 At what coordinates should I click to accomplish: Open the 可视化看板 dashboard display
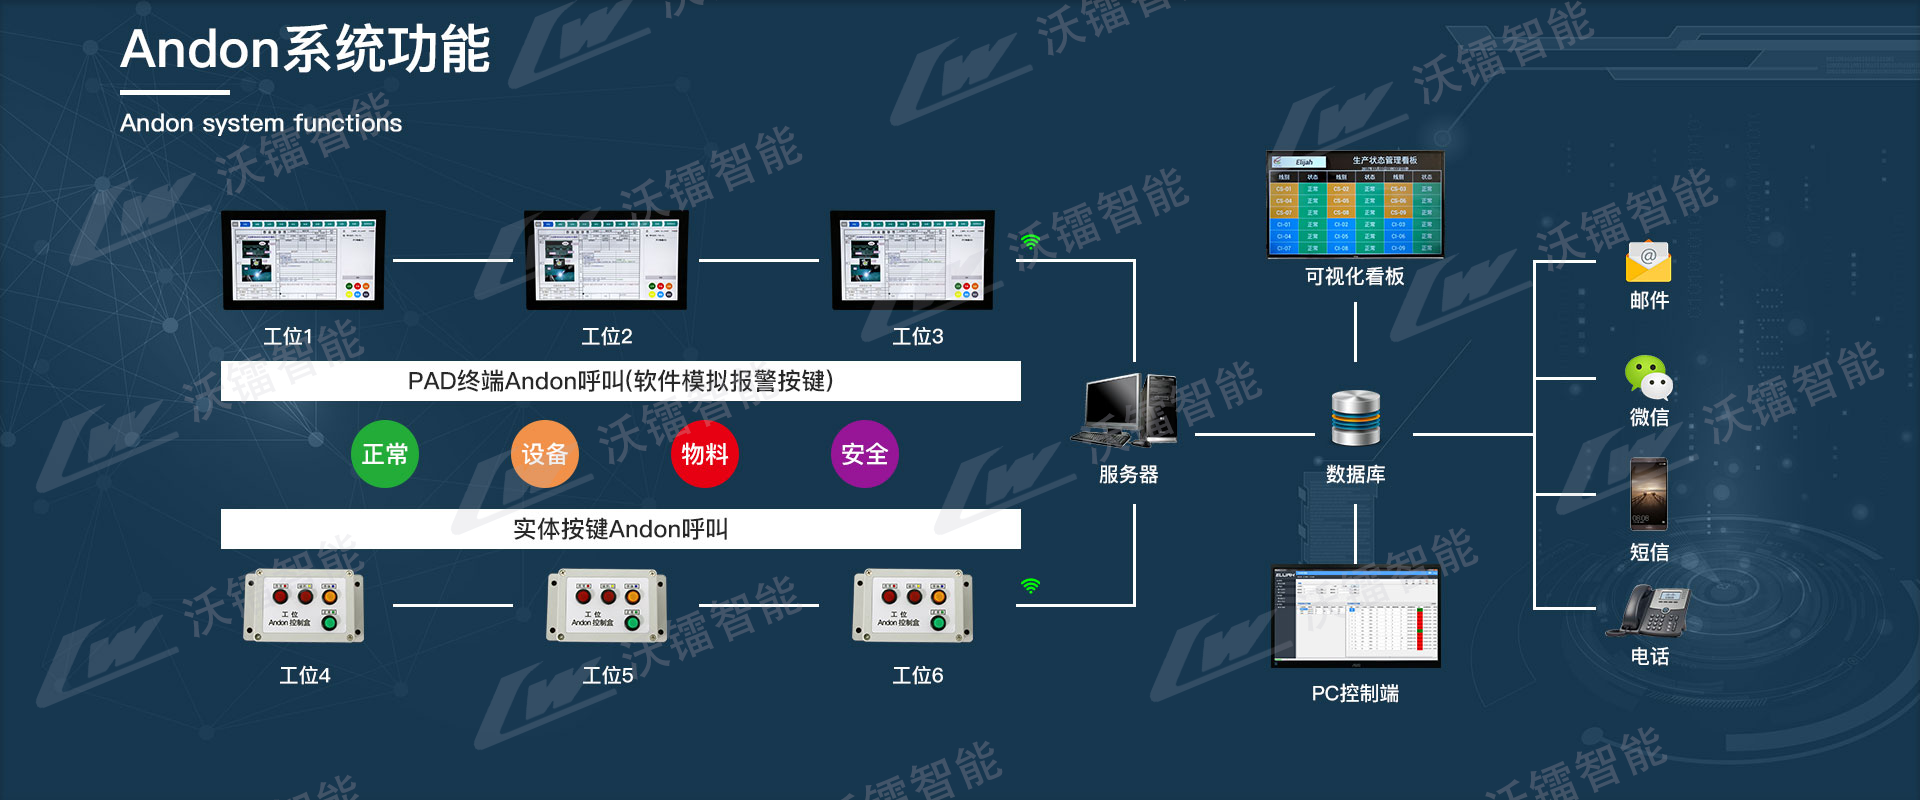coord(1355,205)
